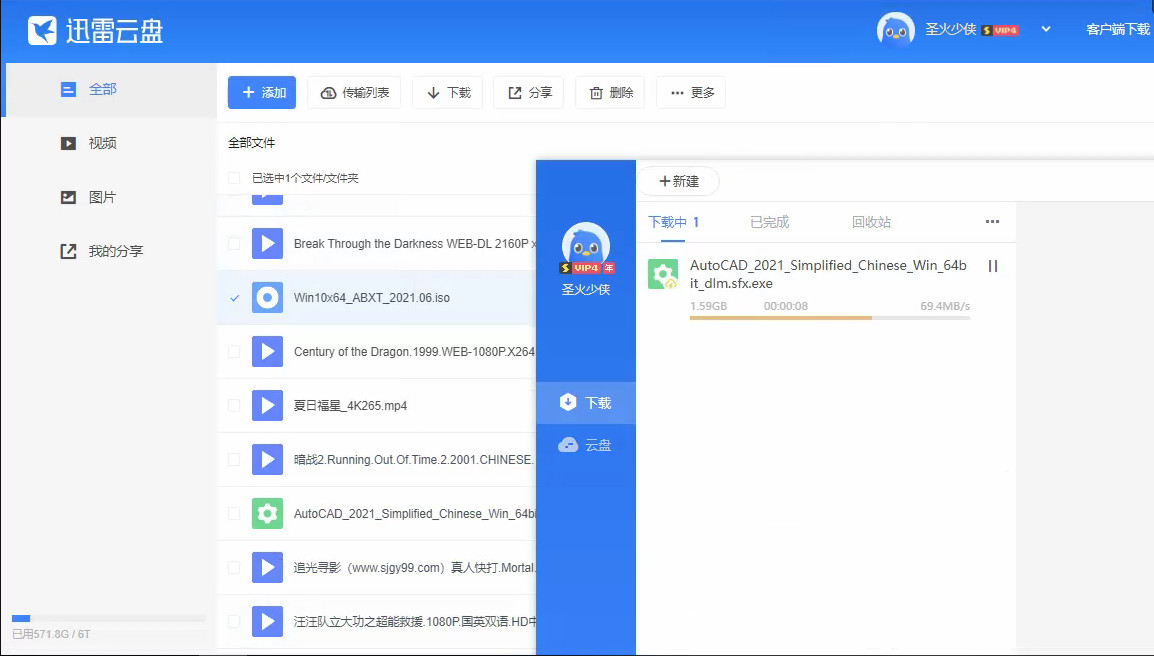Click the 夏日福星 video file icon

pyautogui.click(x=267, y=406)
